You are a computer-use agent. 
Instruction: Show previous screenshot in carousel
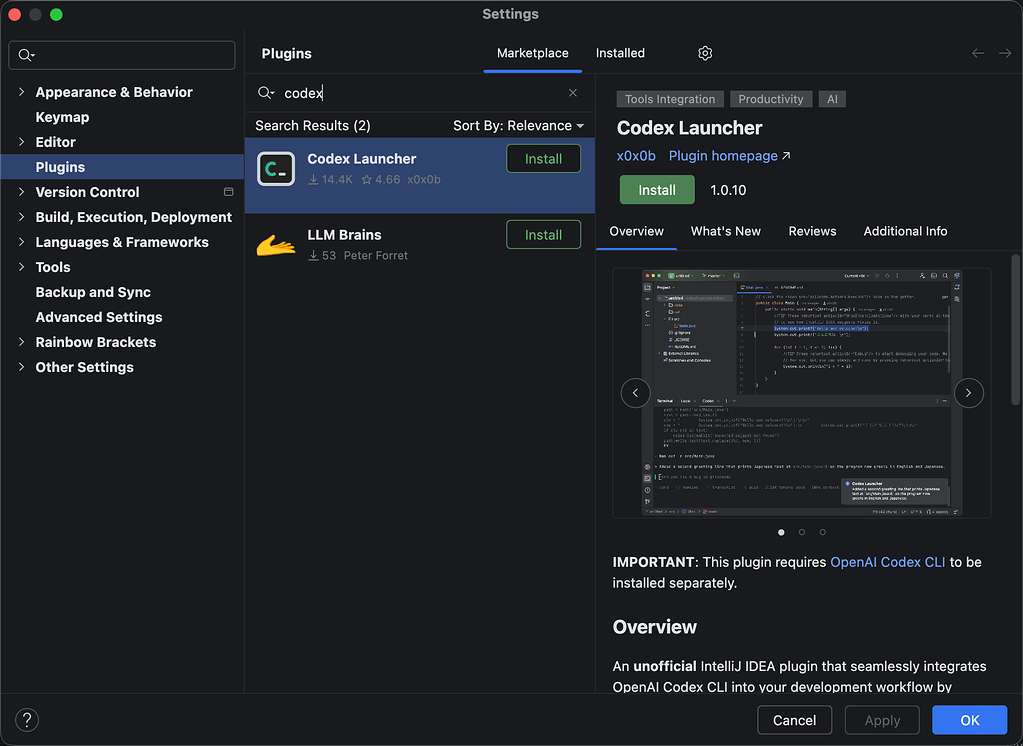[635, 393]
